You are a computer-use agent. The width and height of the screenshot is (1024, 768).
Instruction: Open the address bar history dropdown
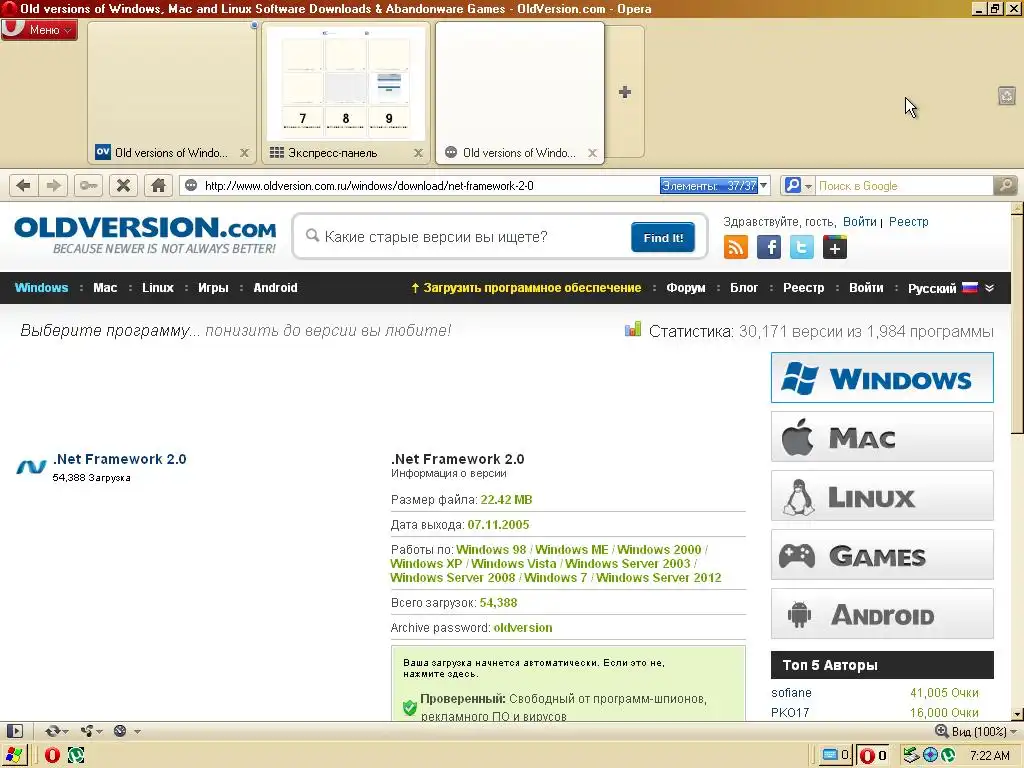click(763, 186)
